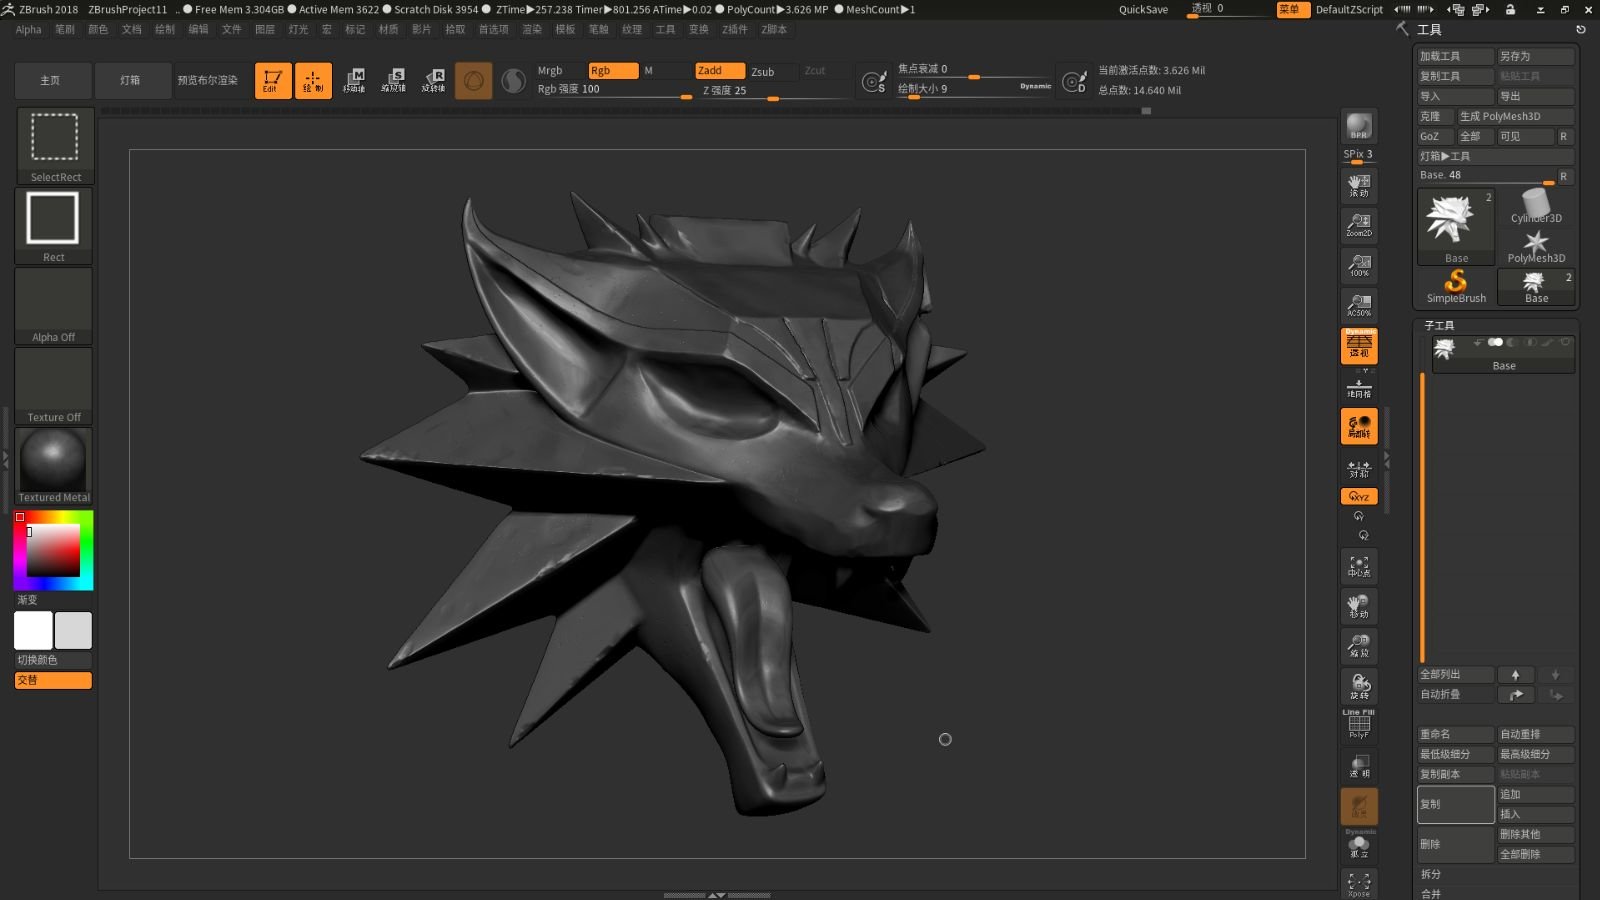
Task: Open the 笔刷 brush menu
Action: point(65,30)
